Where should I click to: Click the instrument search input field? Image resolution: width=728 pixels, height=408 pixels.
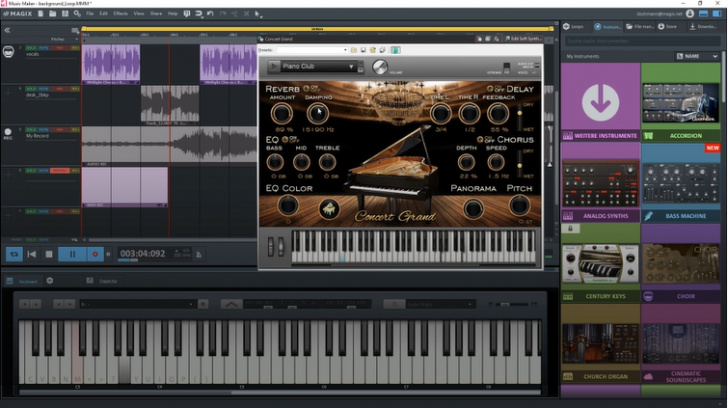coord(642,41)
